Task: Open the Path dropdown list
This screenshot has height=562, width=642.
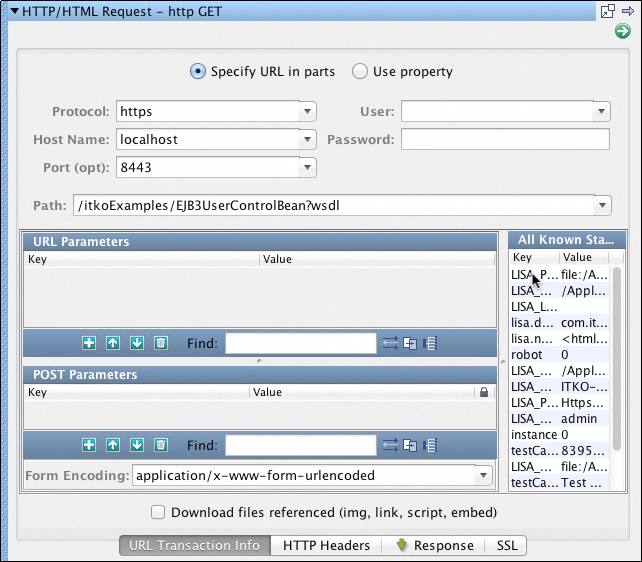Action: click(601, 206)
